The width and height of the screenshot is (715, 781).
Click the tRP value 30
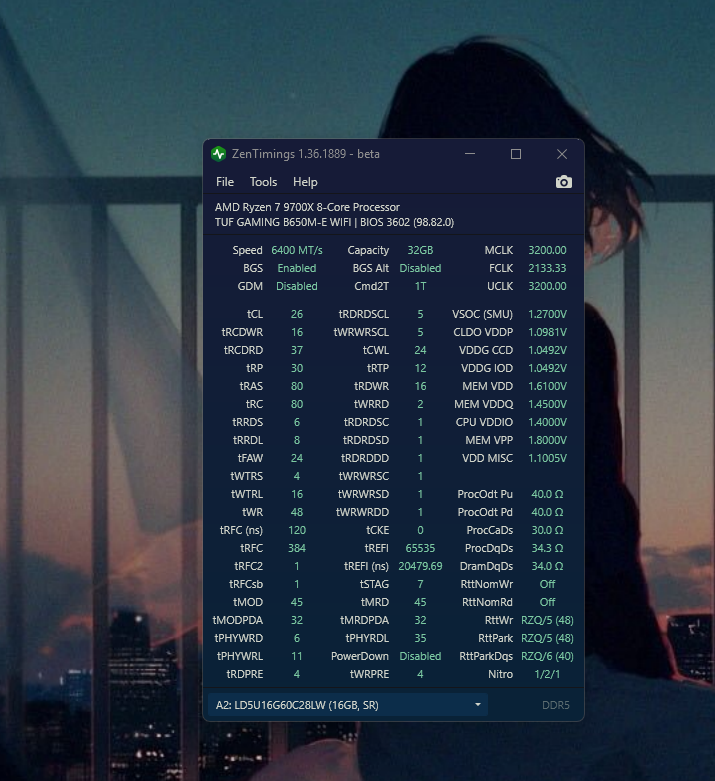point(296,368)
